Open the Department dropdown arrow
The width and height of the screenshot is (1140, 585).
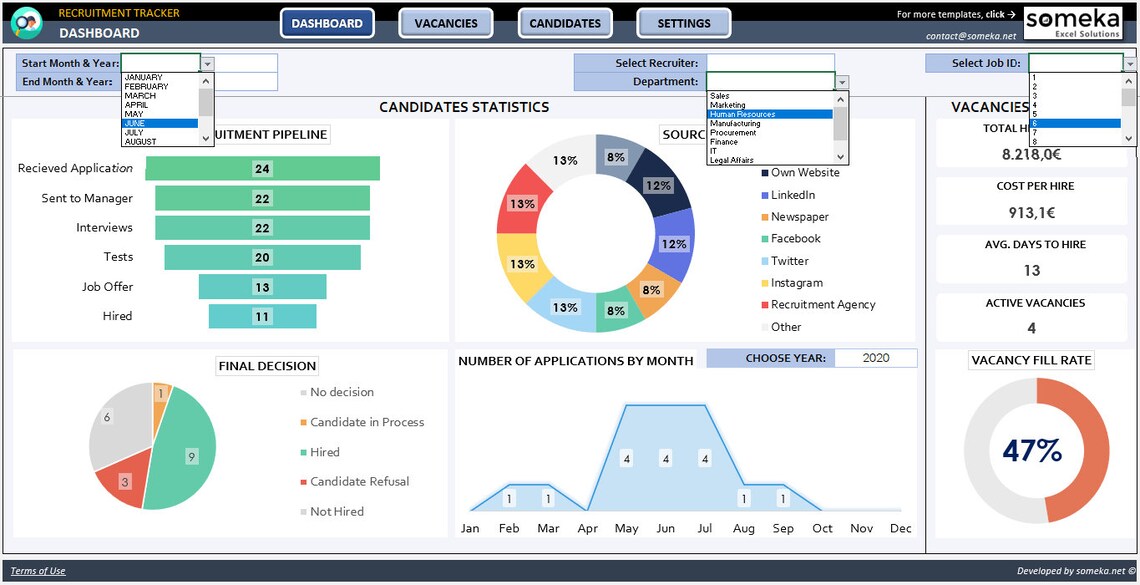(839, 80)
